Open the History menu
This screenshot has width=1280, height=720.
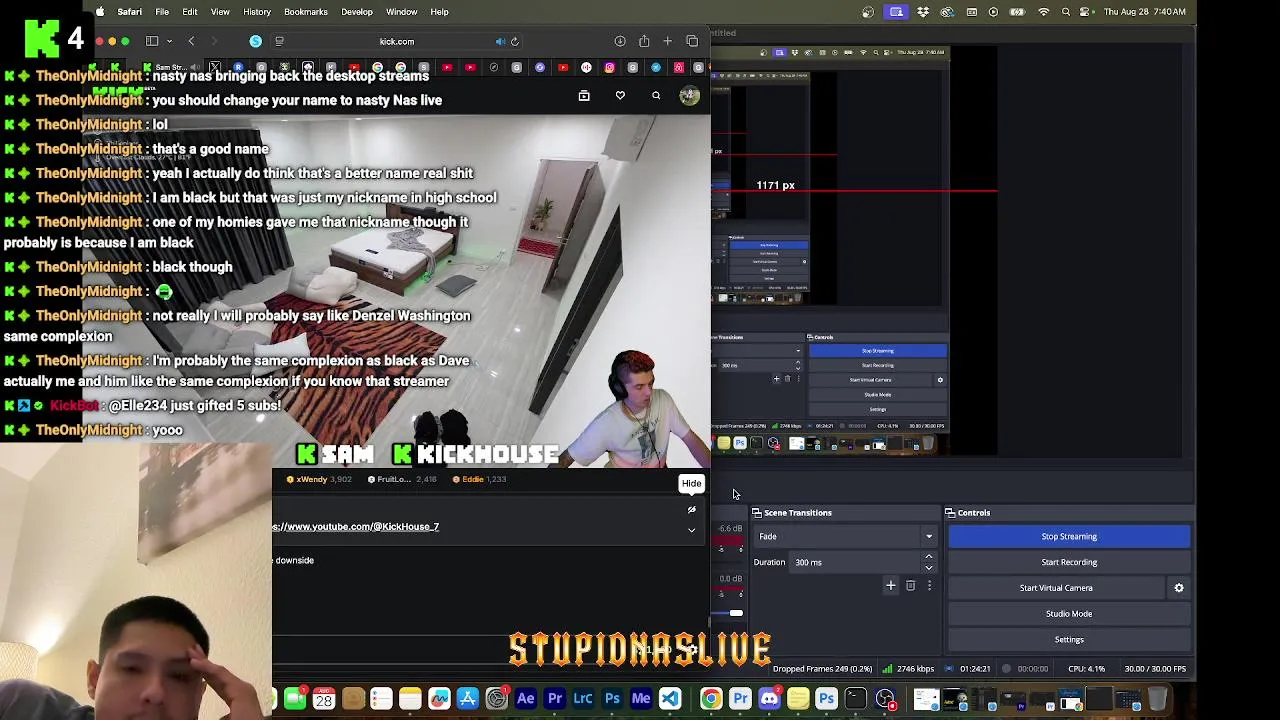pos(257,12)
